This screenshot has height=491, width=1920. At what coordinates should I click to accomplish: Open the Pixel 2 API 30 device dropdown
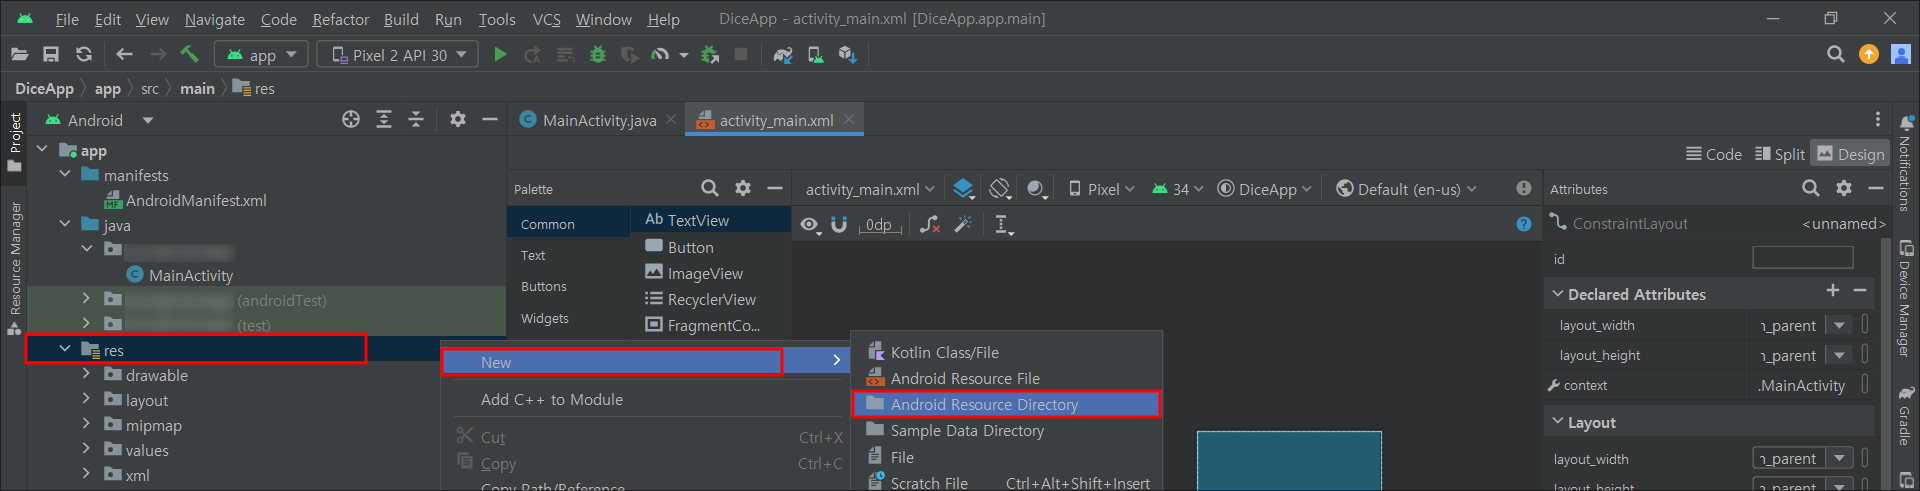398,55
